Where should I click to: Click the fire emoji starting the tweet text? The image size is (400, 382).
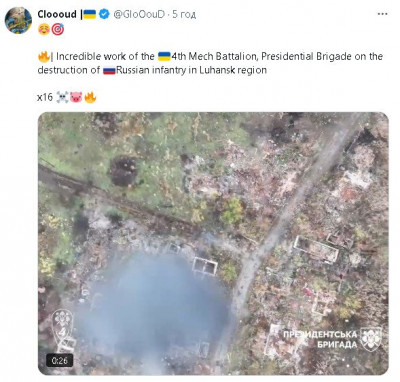pyautogui.click(x=44, y=57)
